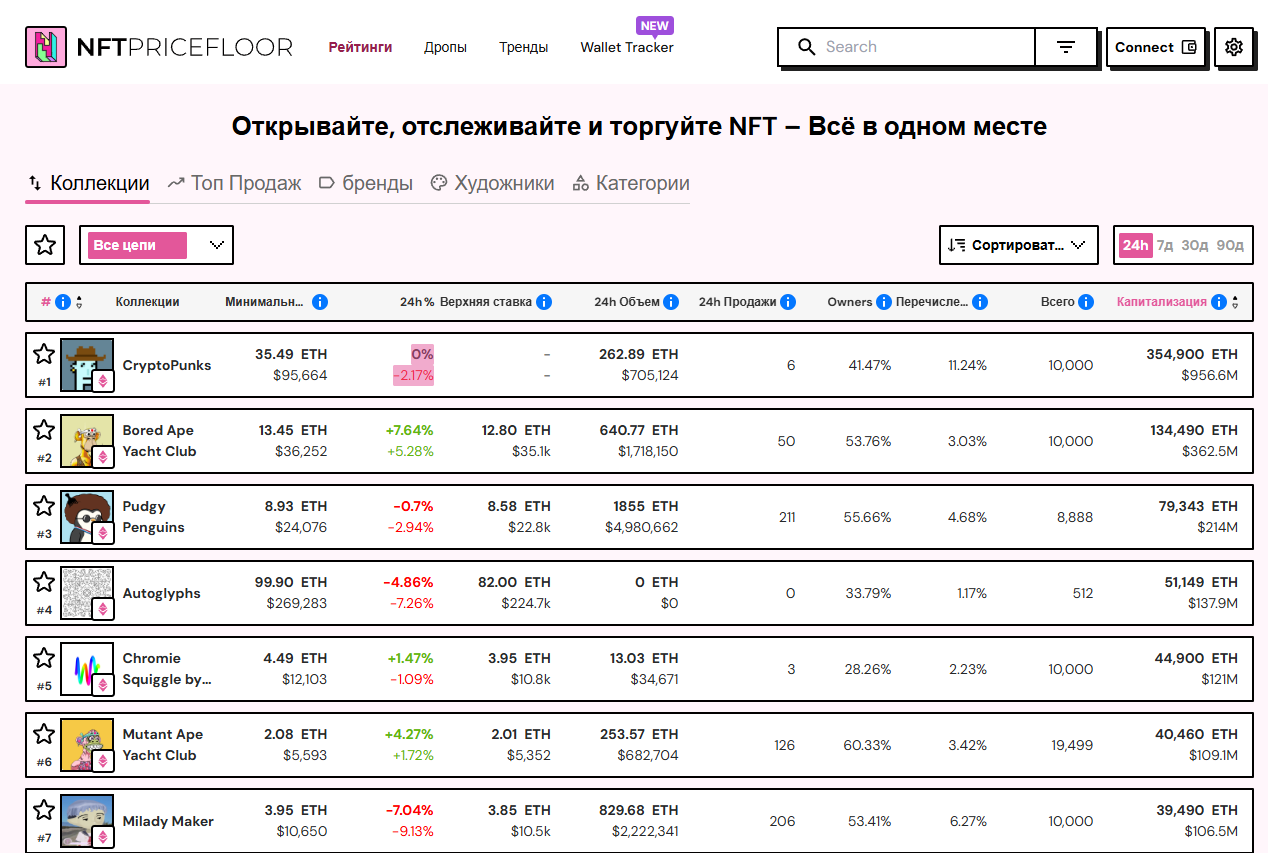This screenshot has height=853, width=1268.
Task: Open Тренды navigation menu
Action: [524, 47]
